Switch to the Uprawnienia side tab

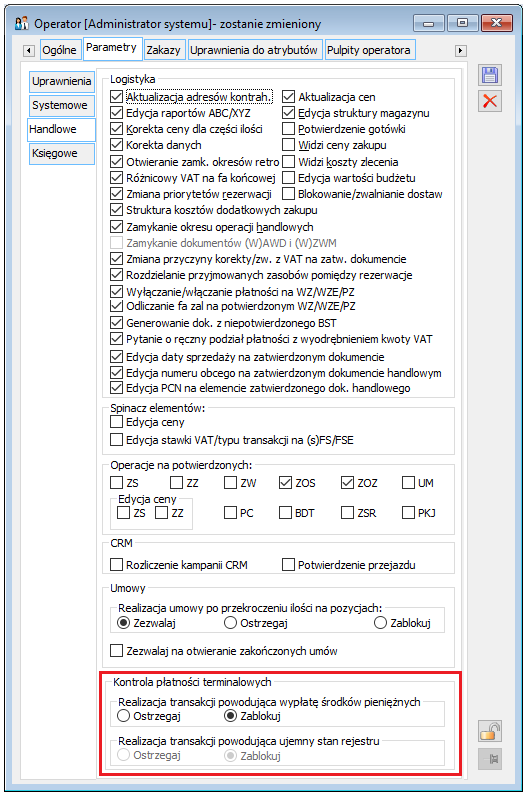coord(61,81)
